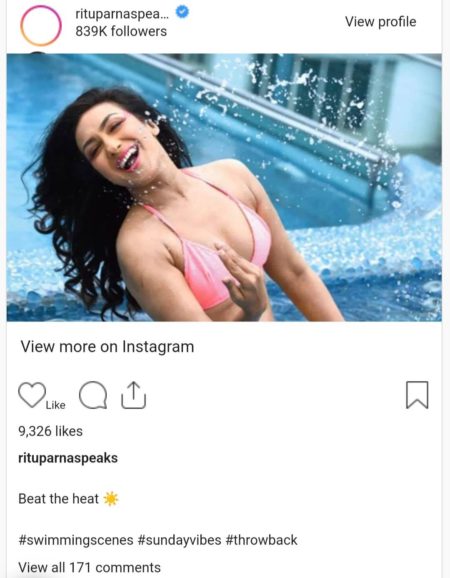
Task: Click the blue verified badge
Action: click(182, 13)
